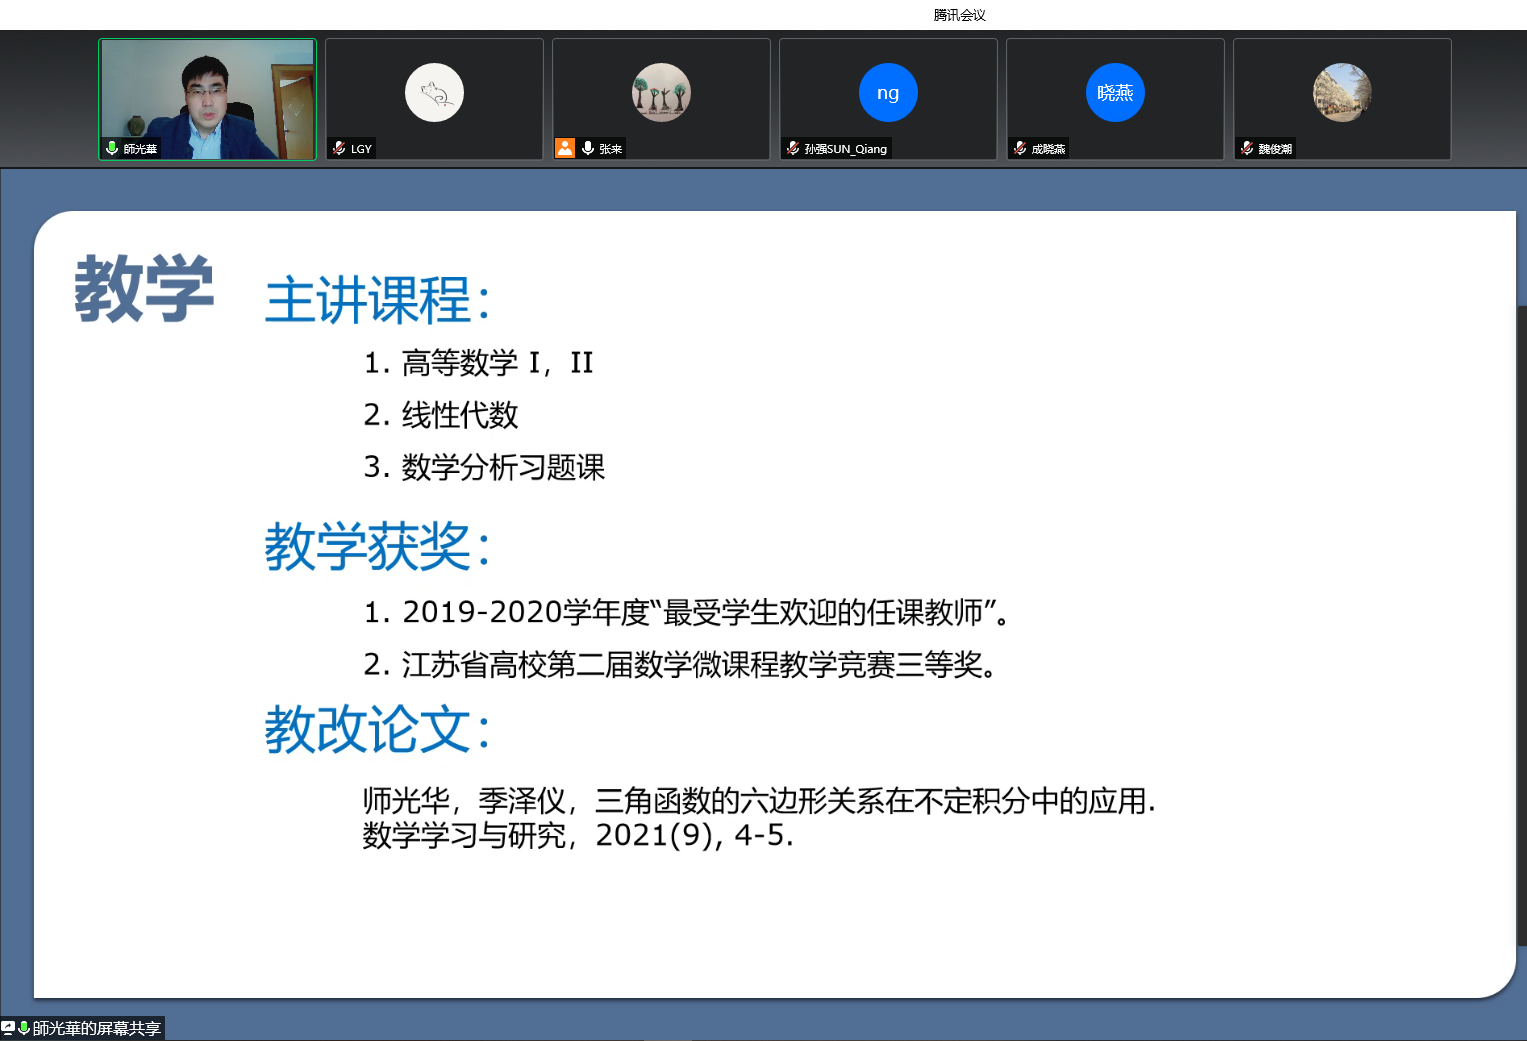Screen dimensions: 1527x1041
Task: Click the microphone icon next to 张来
Action: click(x=588, y=148)
